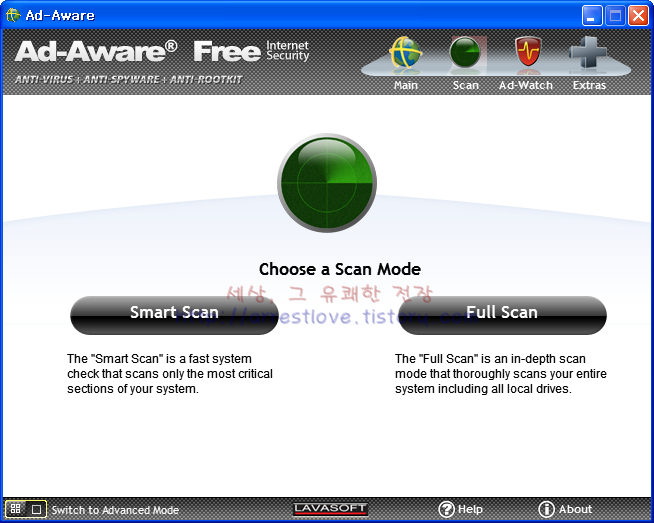
Task: Switch to advanced mode grid icon
Action: click(15, 509)
